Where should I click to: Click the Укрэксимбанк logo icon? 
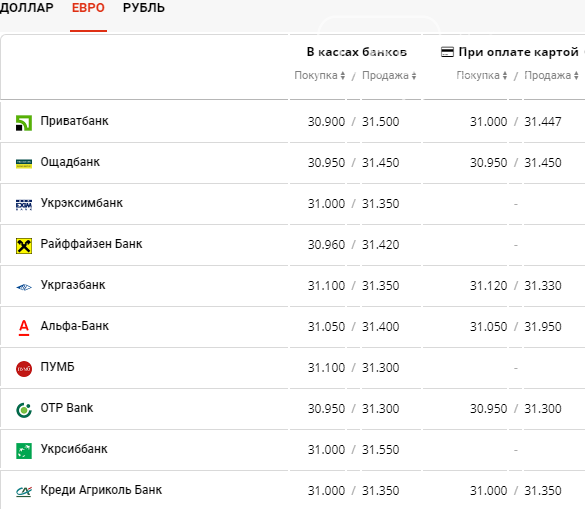(24, 205)
